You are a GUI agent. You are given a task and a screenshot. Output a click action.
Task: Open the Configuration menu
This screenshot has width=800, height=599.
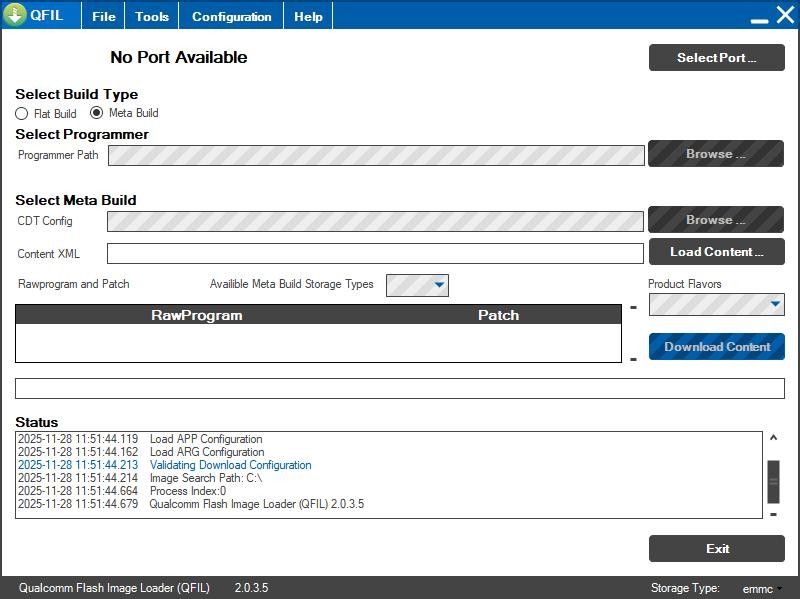coord(232,16)
